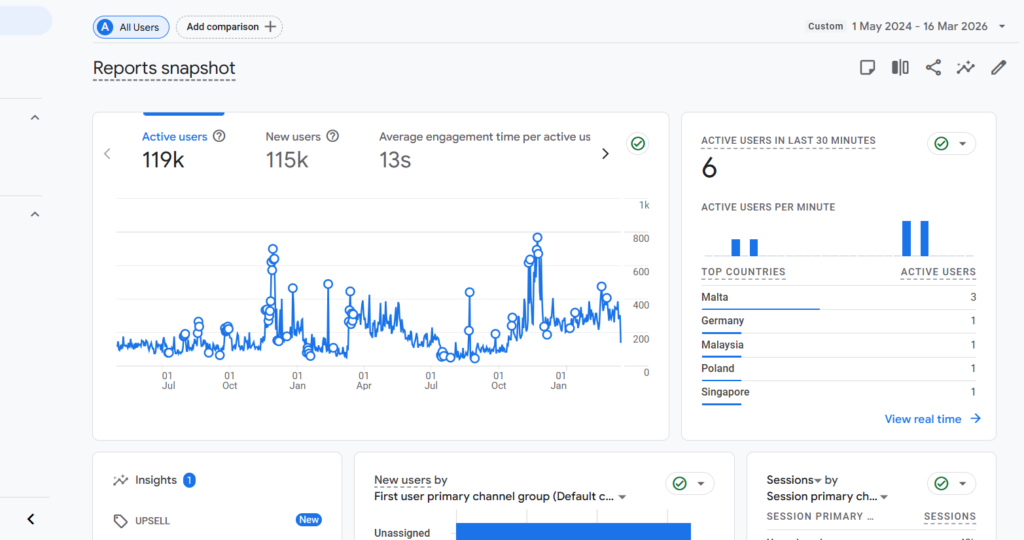Screen dimensions: 1024x540
Task: Open the custom date range dropdown
Action: (1002, 27)
